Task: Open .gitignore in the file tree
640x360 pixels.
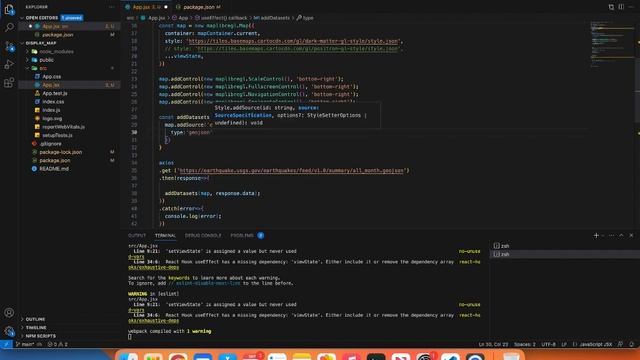Action: (51, 144)
